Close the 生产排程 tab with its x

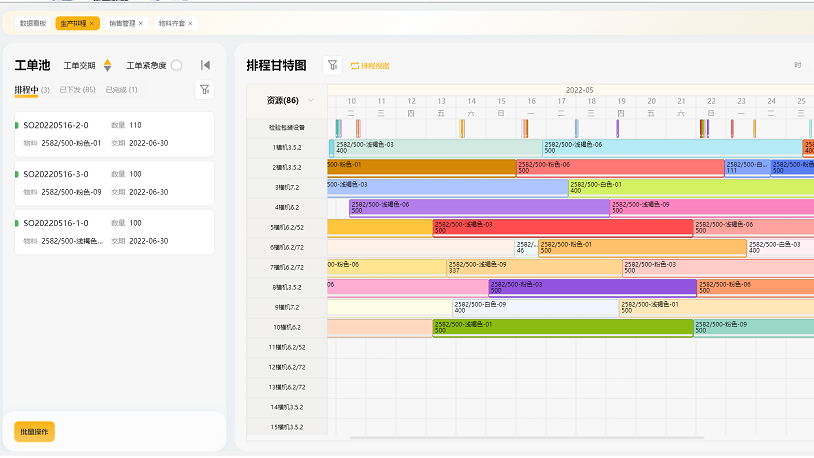click(x=92, y=23)
